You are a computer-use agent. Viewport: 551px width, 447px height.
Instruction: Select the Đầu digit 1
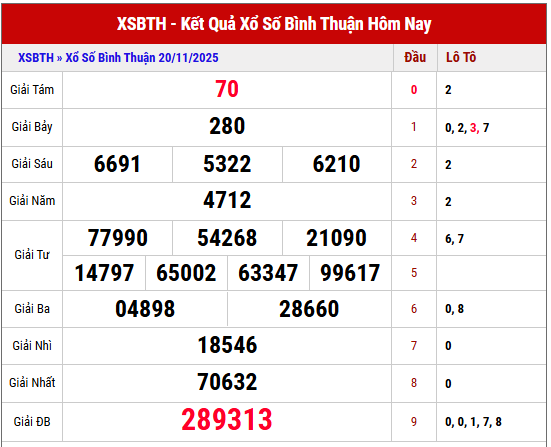coord(414,127)
